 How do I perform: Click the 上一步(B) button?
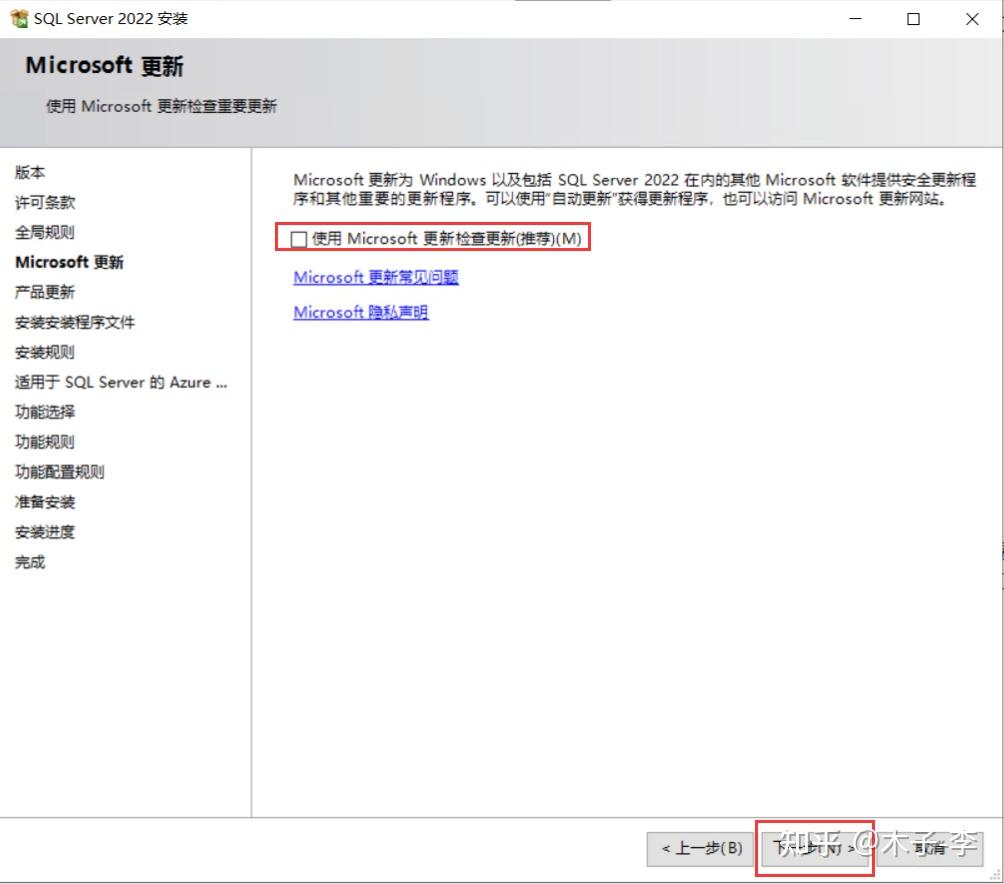[x=702, y=847]
